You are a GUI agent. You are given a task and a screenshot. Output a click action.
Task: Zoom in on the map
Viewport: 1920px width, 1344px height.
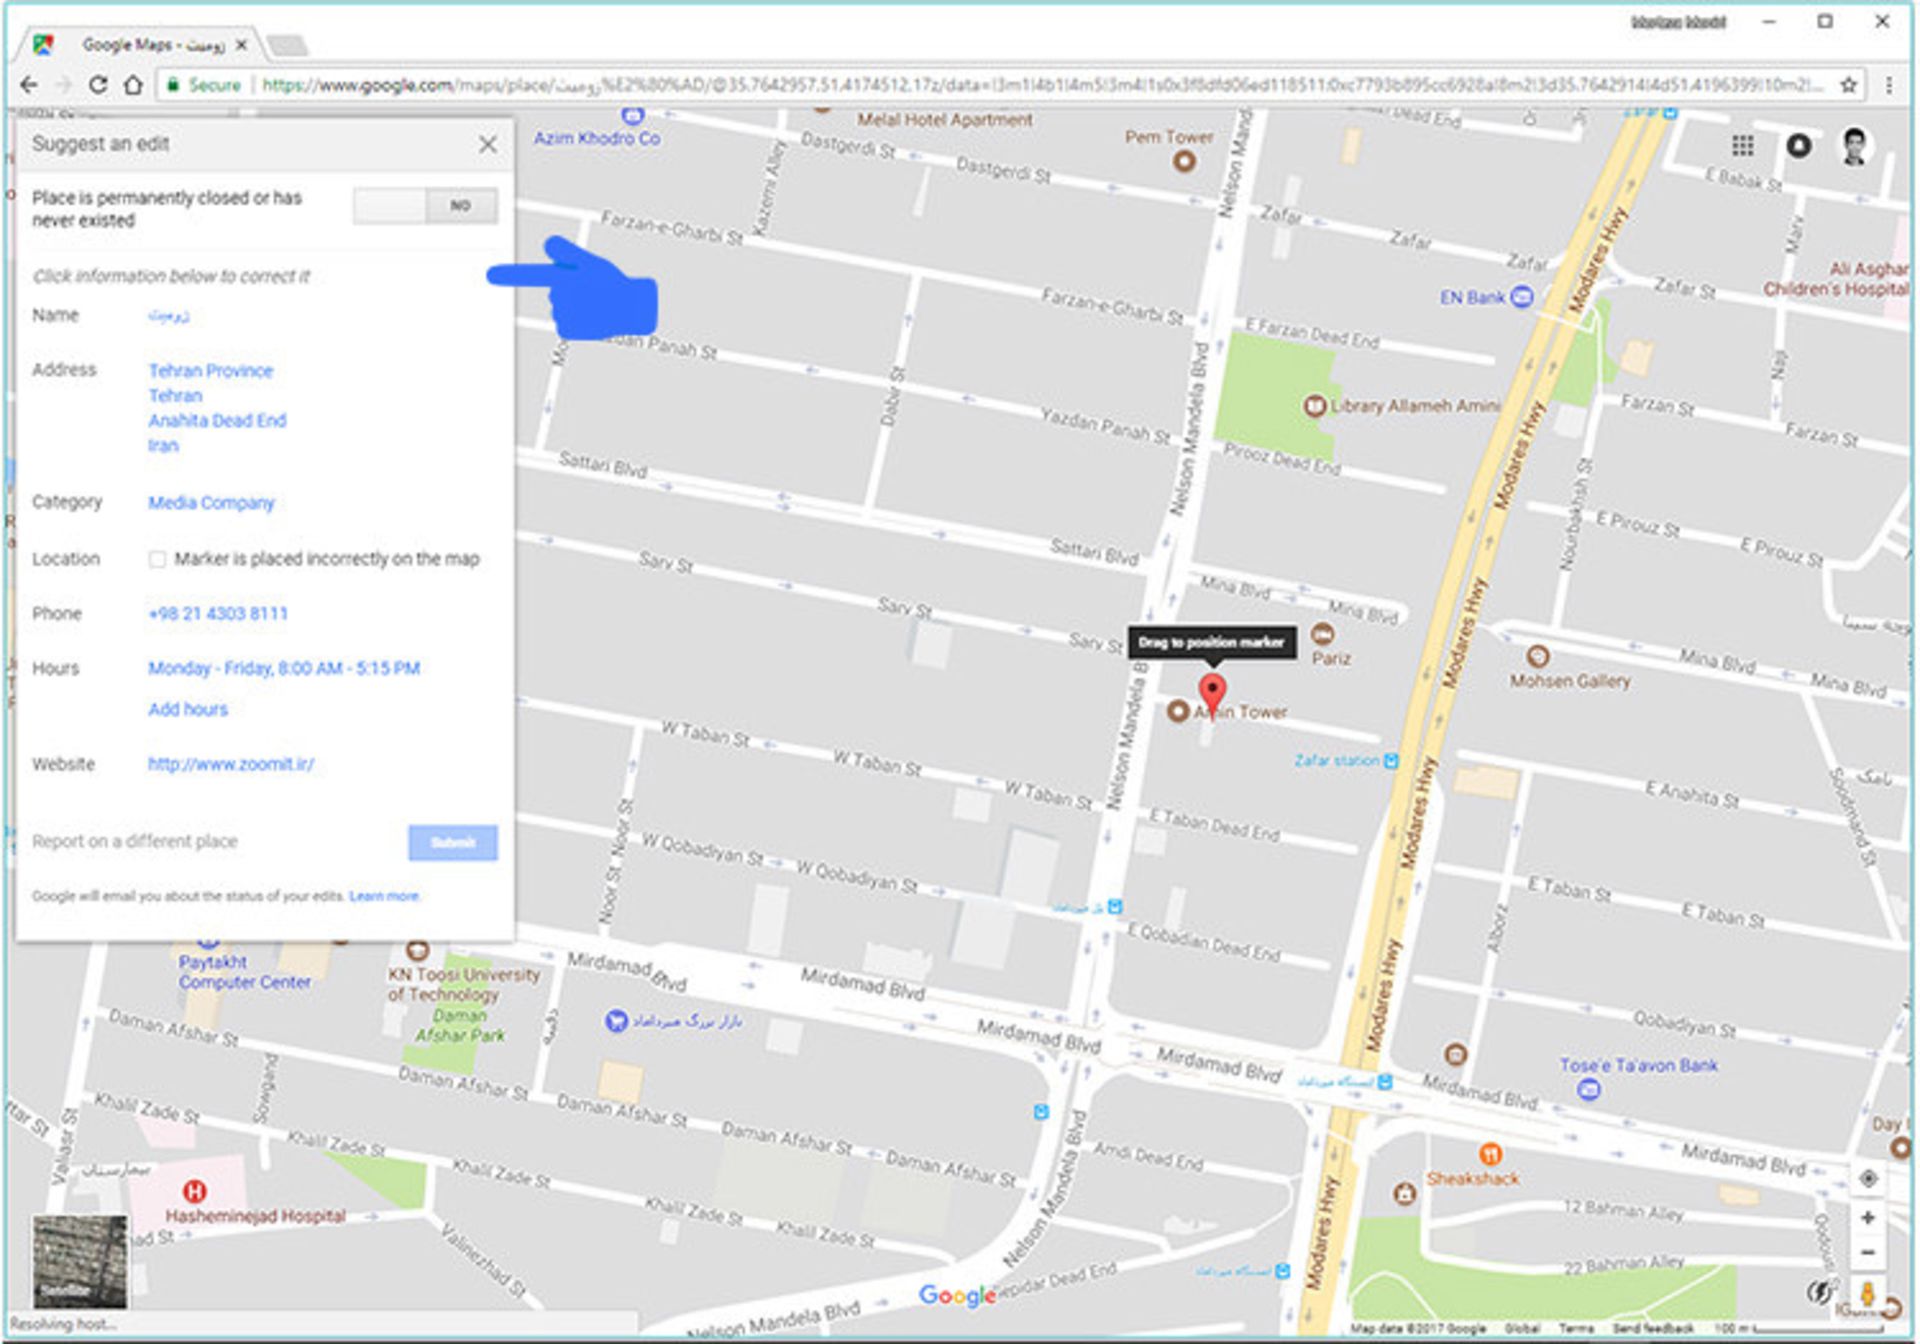[x=1867, y=1218]
